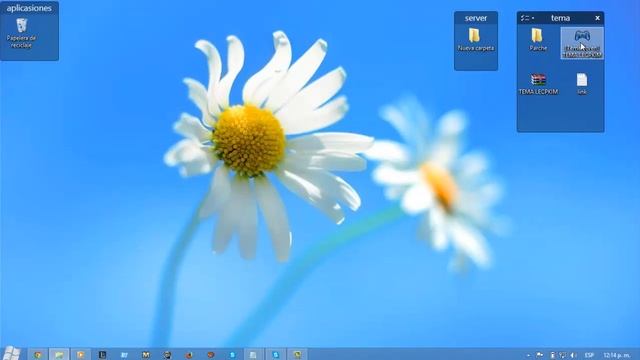Close the tema fence
The width and height of the screenshot is (640, 360).
[597, 18]
